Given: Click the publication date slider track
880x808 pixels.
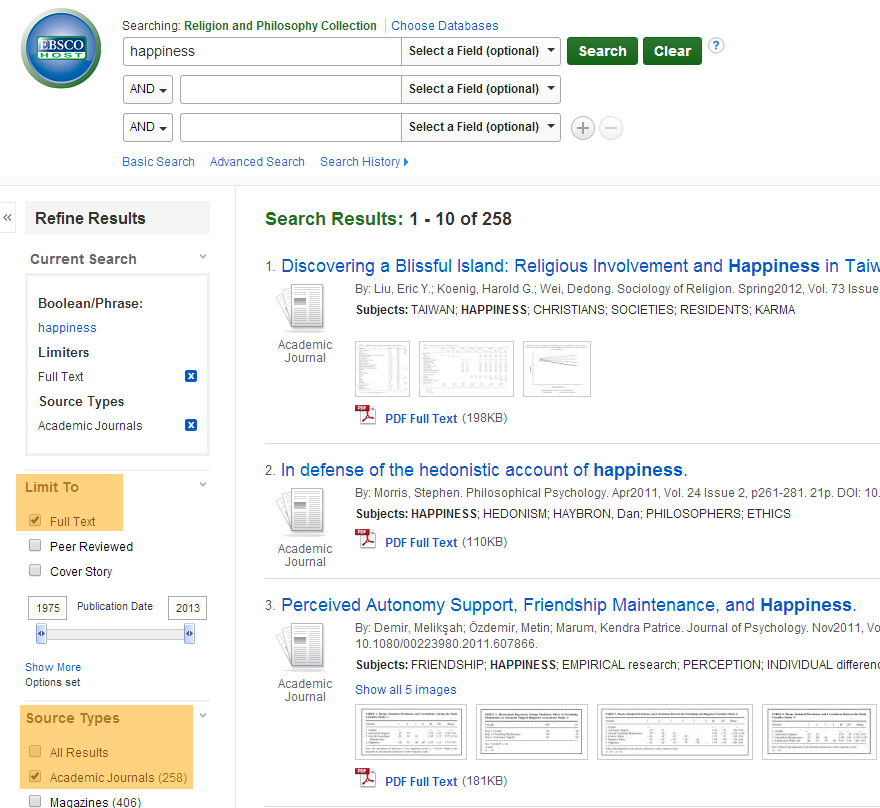Looking at the screenshot, I should (x=115, y=634).
